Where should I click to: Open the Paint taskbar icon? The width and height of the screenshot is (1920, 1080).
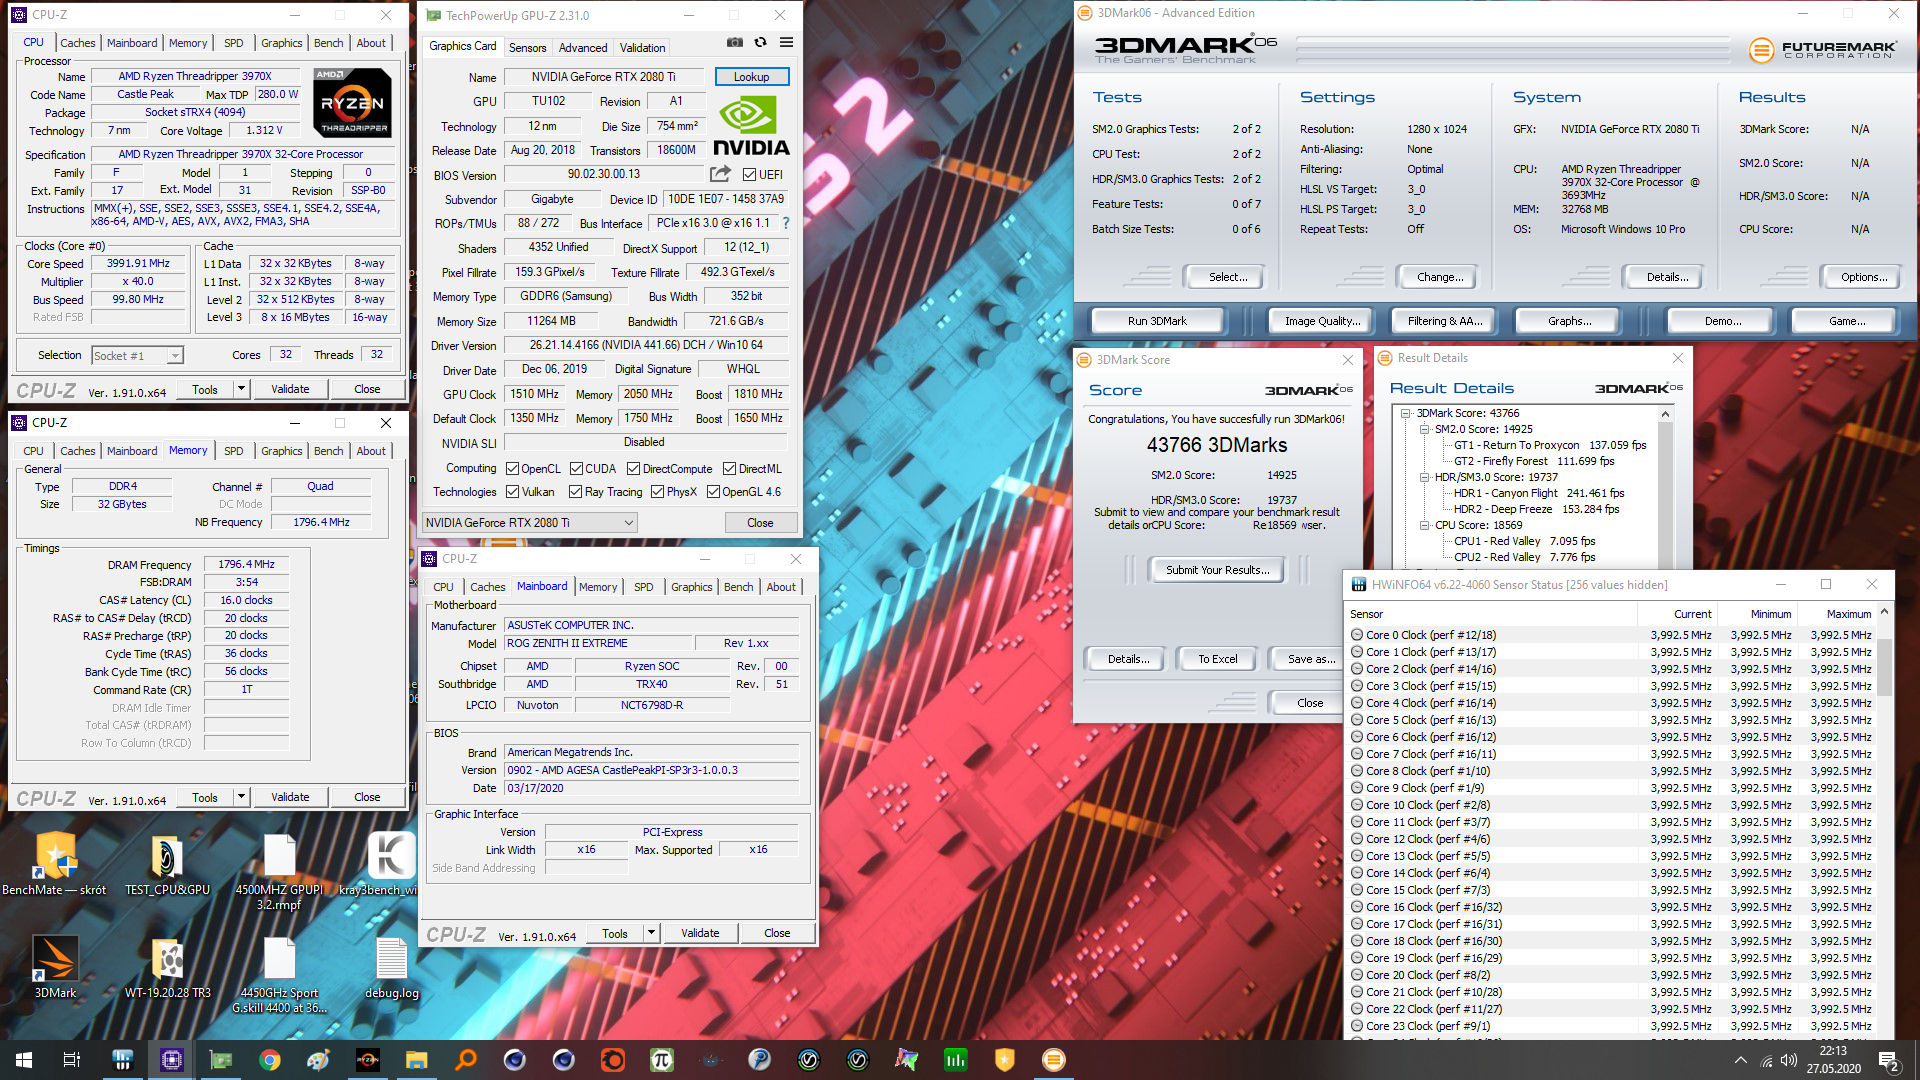point(318,1060)
